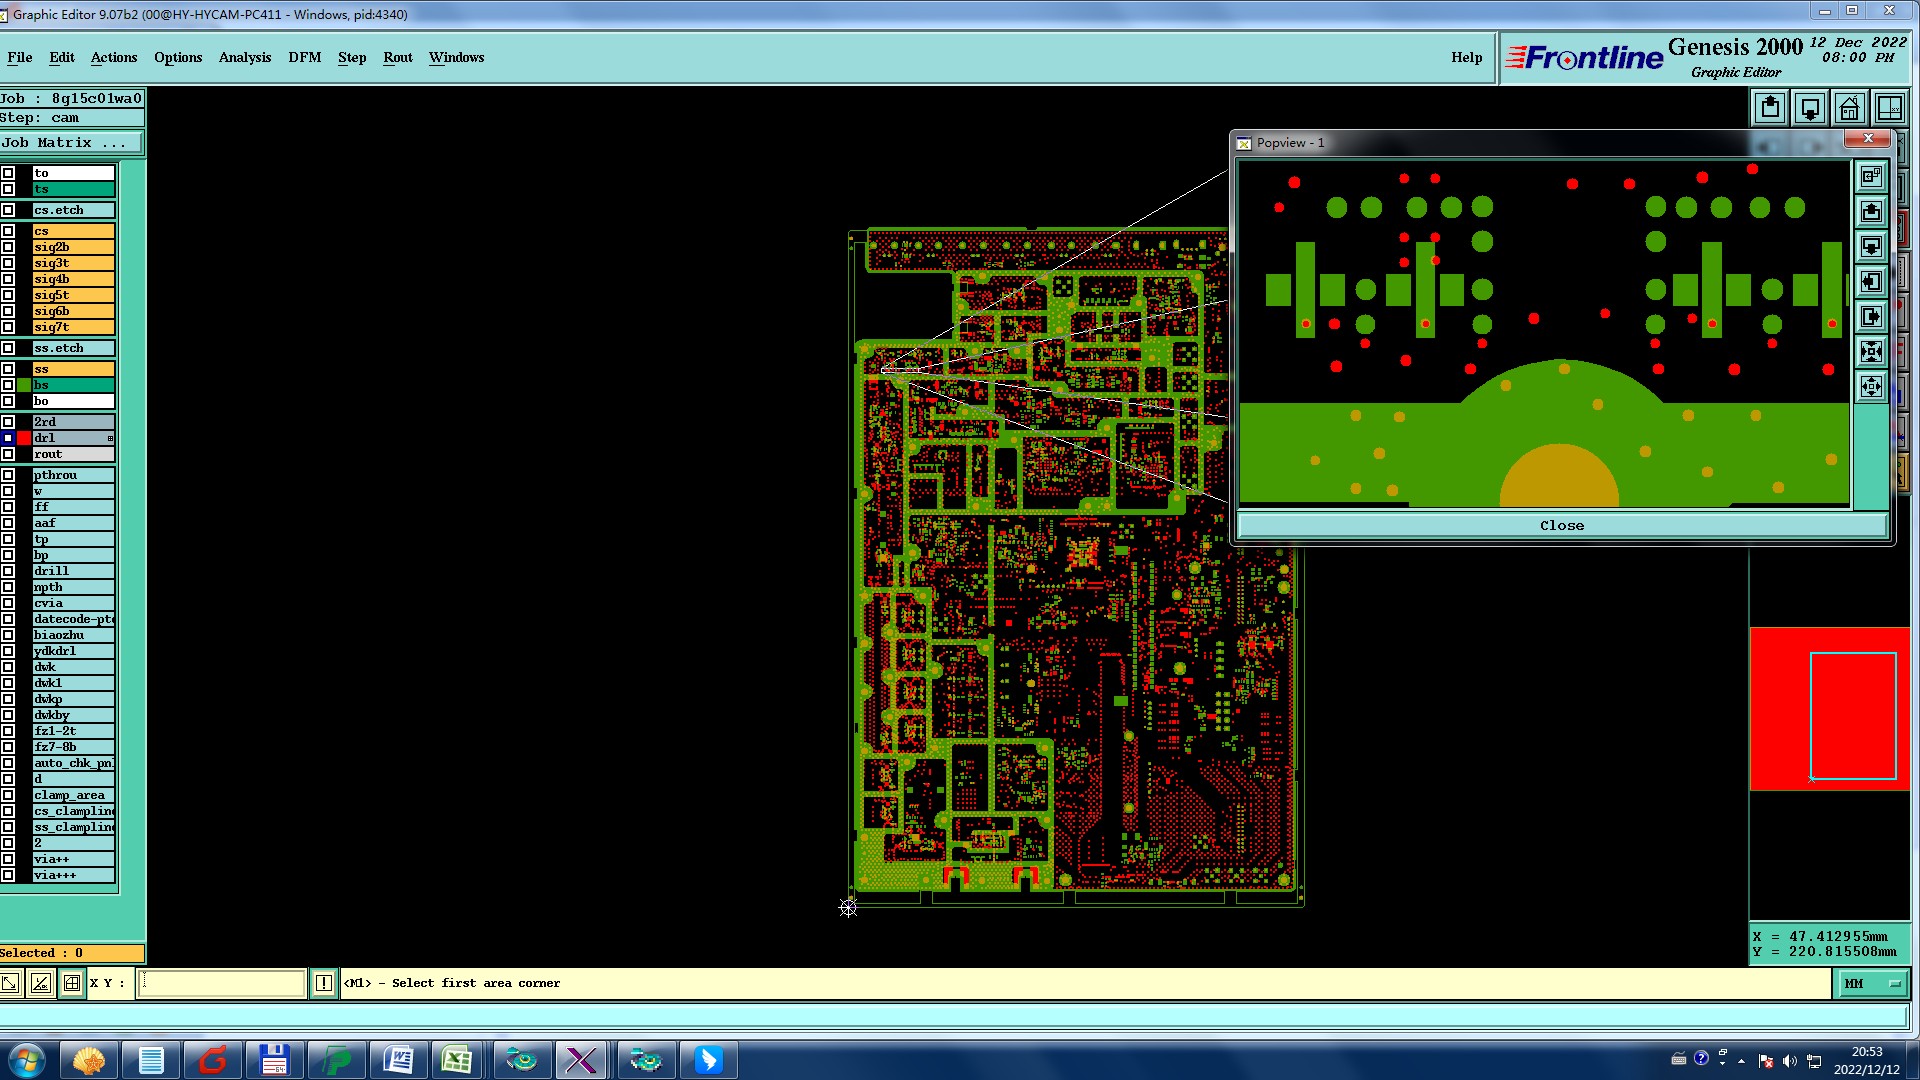Toggle checkbox for sig4b layer

(x=8, y=279)
